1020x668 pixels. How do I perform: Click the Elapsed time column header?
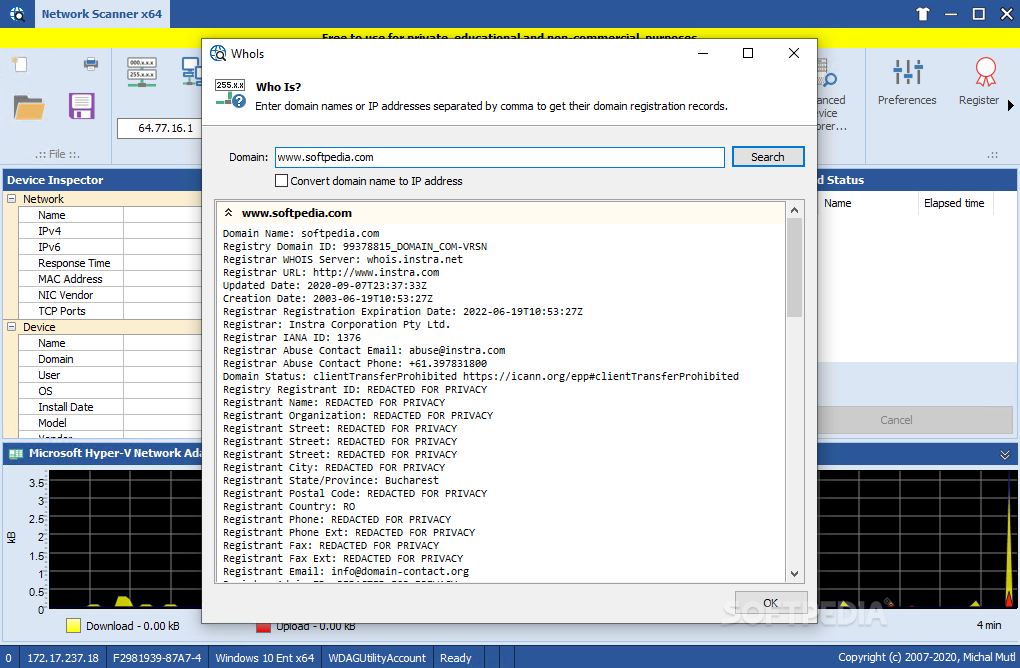pos(954,203)
